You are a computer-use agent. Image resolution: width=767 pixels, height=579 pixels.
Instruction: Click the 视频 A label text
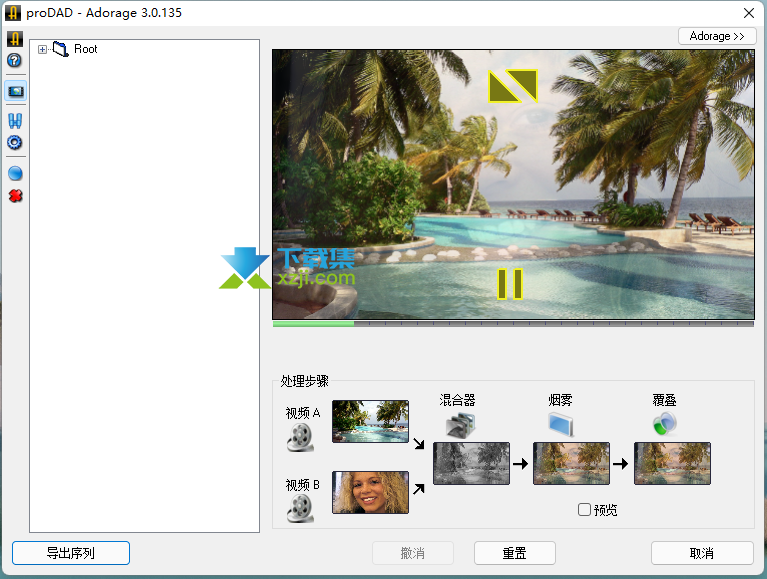[303, 413]
